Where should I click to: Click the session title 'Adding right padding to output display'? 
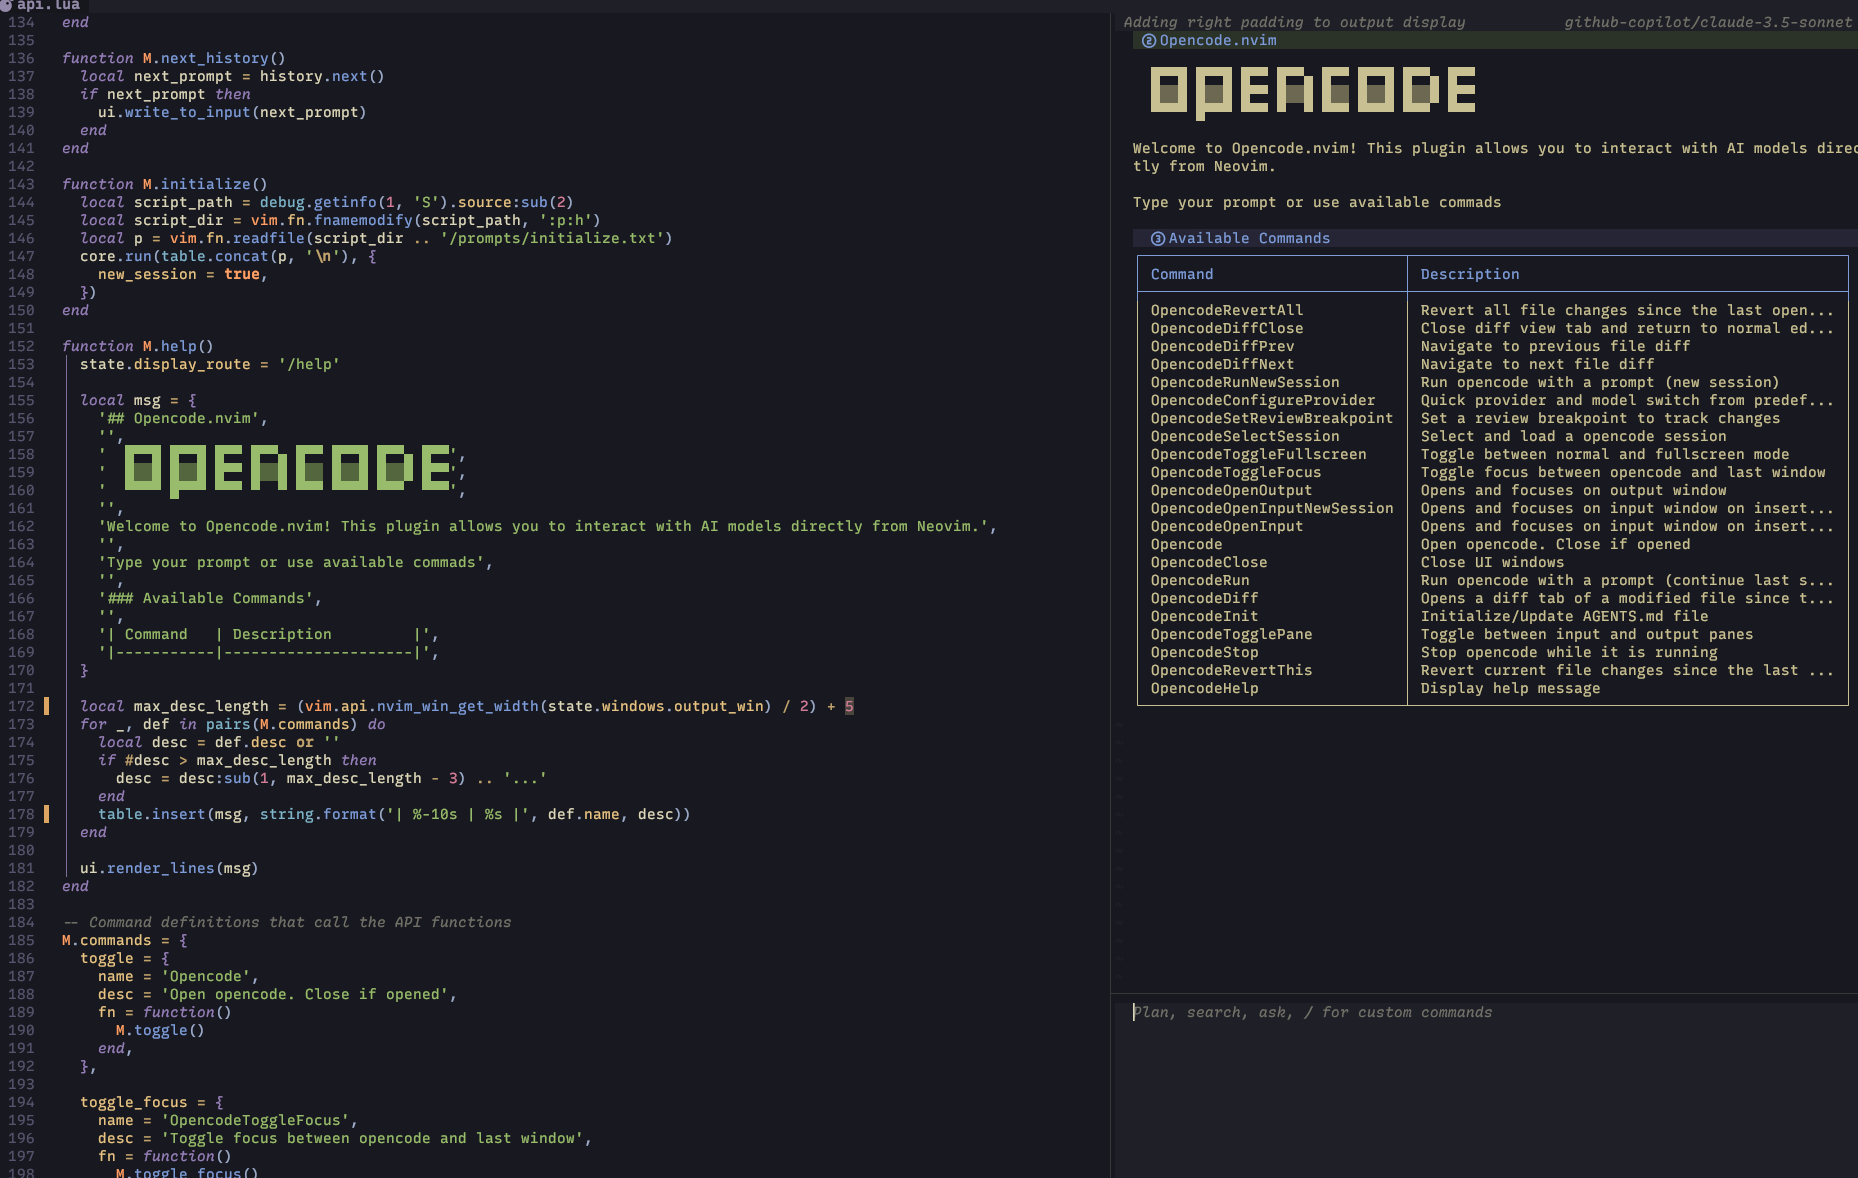click(x=1294, y=22)
